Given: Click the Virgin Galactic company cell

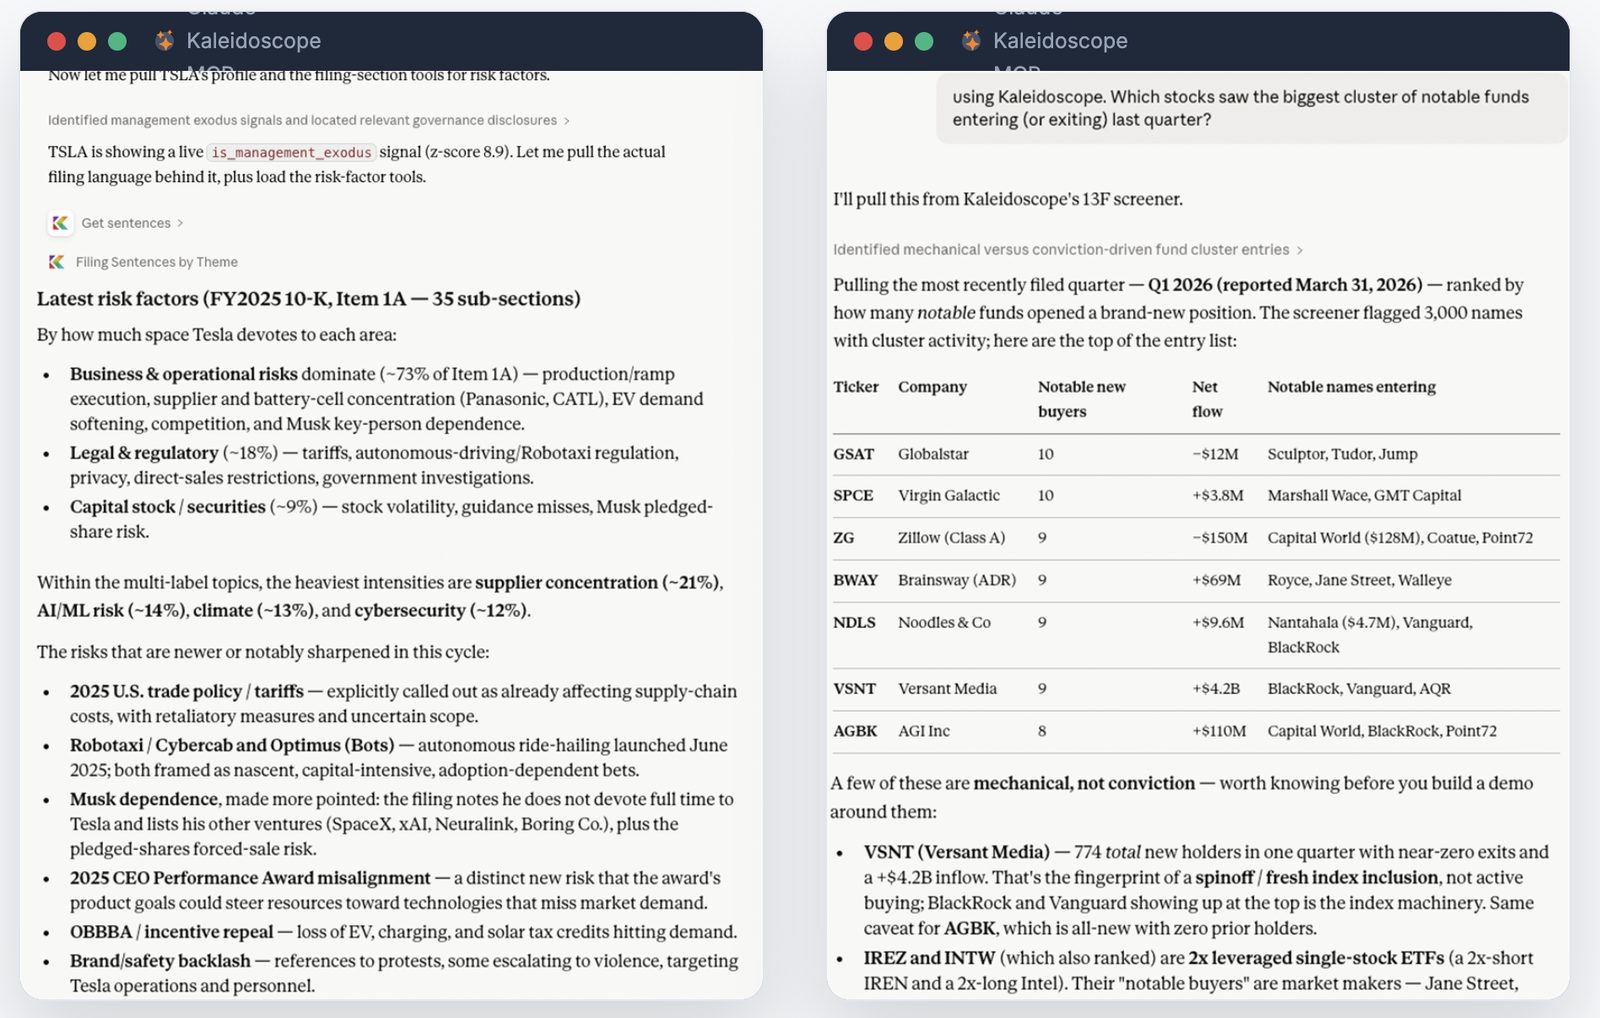Looking at the screenshot, I should [x=949, y=496].
